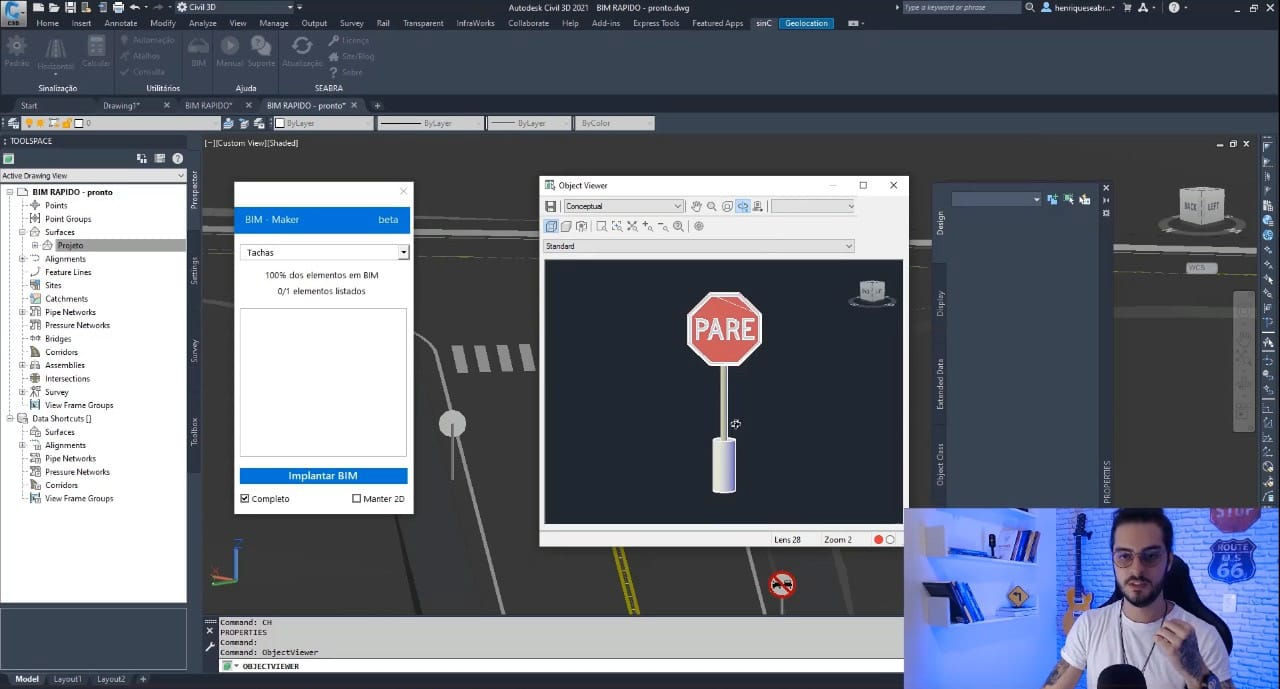
Task: Open Active Drawing View dropdown in Toolspace
Action: click(93, 176)
